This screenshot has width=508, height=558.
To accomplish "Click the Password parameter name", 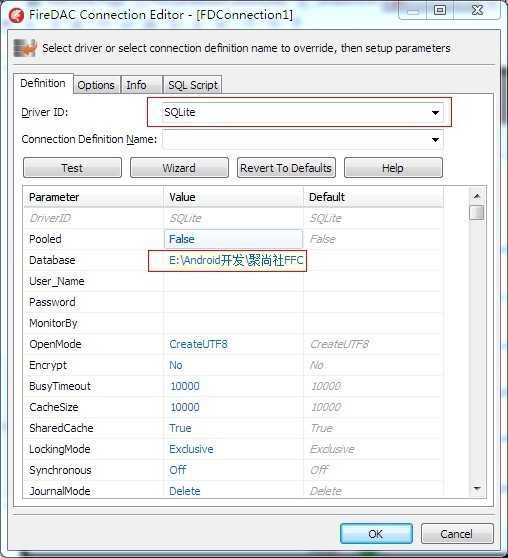I will pos(52,302).
